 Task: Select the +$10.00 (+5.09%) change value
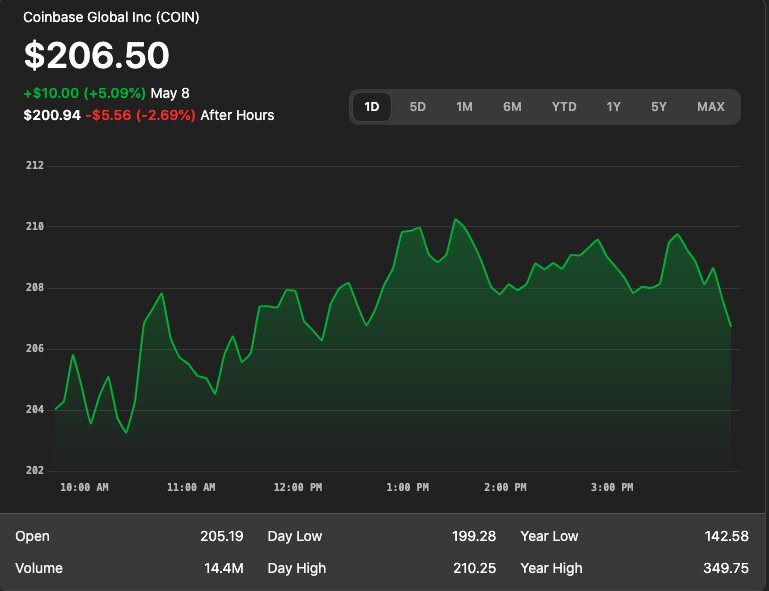(x=85, y=93)
